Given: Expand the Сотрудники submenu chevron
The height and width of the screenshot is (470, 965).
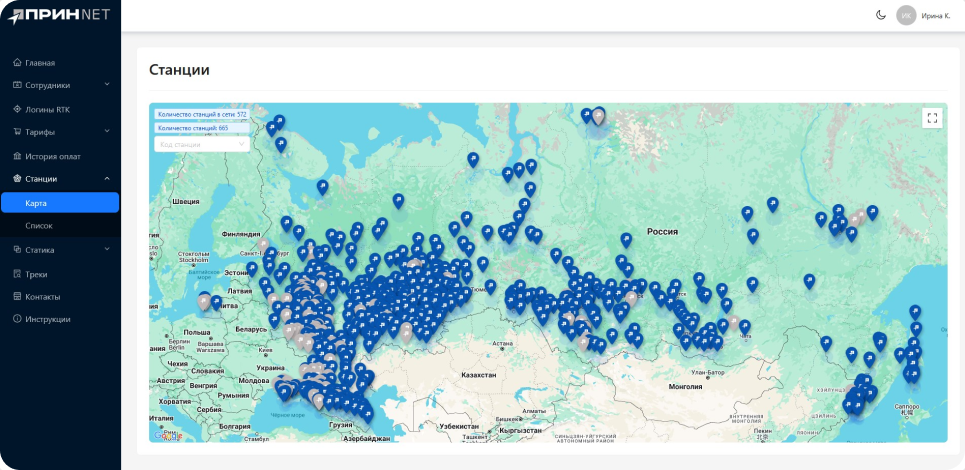Looking at the screenshot, I should point(107,85).
